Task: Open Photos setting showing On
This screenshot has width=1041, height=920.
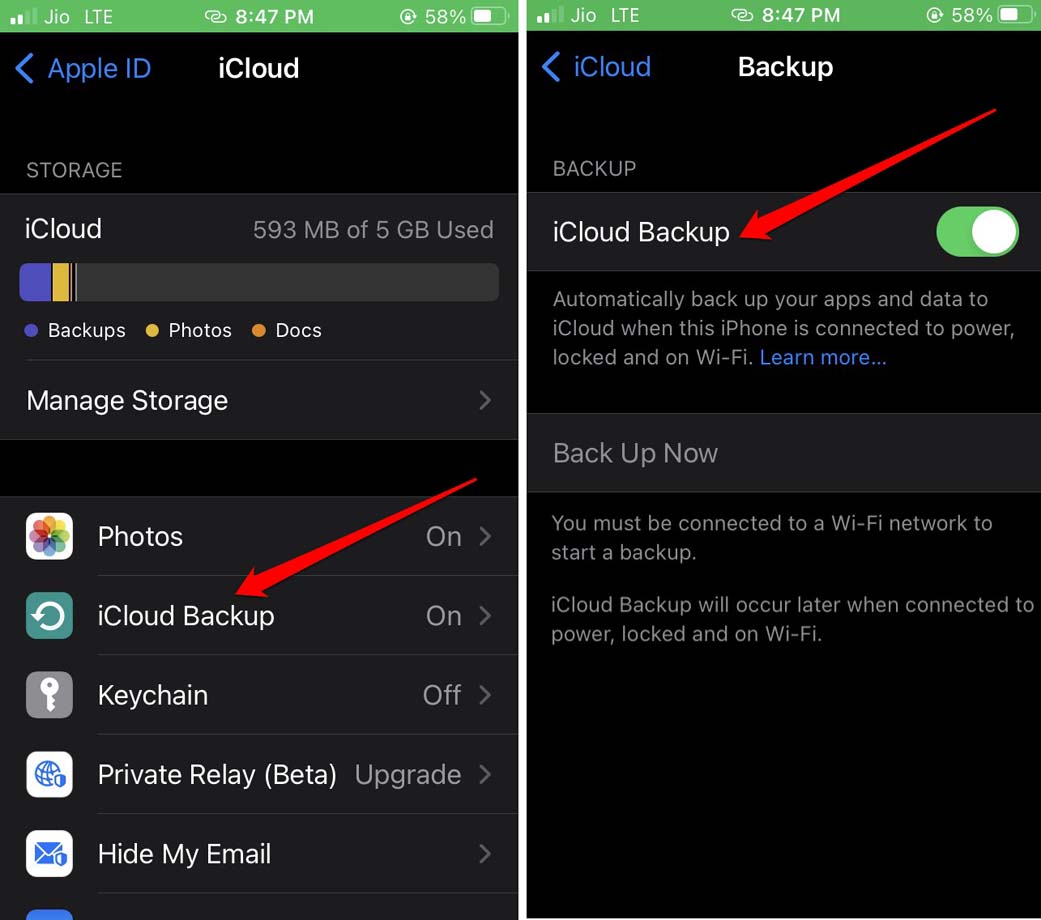Action: coord(259,536)
